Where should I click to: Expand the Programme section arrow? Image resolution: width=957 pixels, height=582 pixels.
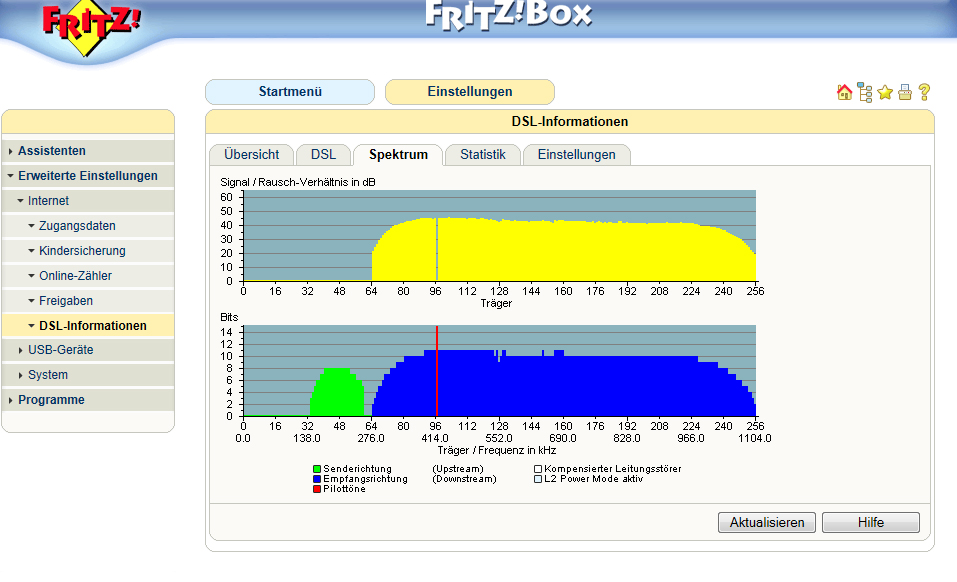coord(10,400)
